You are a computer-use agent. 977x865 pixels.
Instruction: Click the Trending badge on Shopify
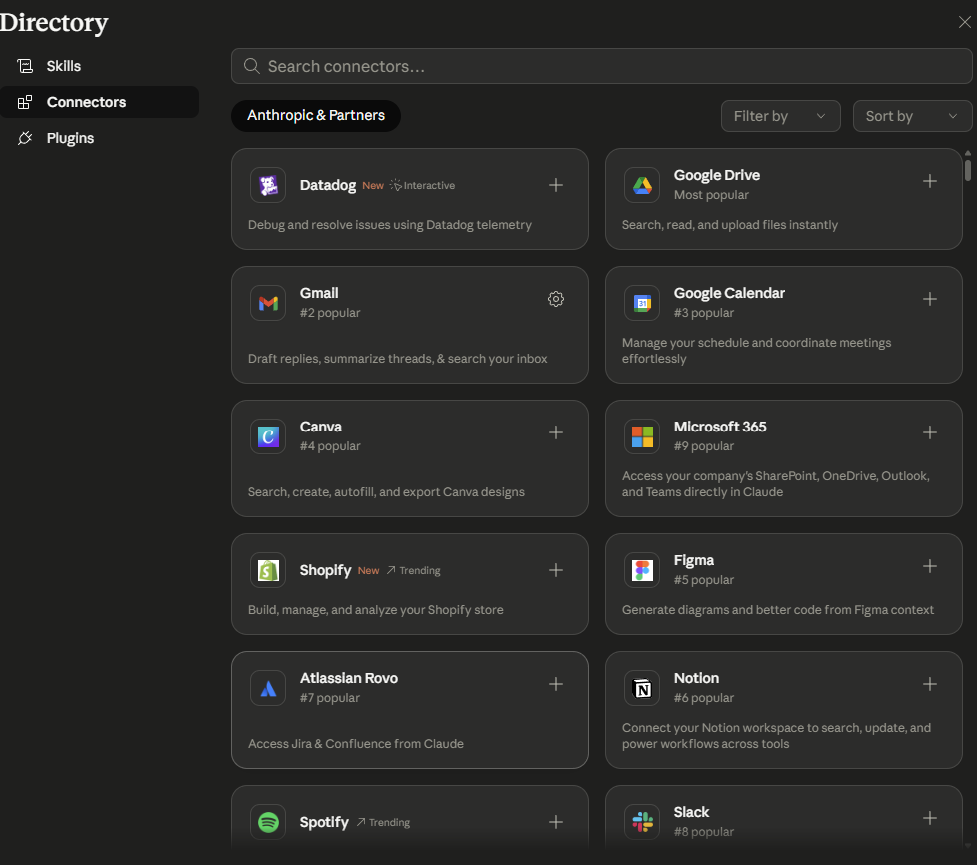tap(413, 570)
